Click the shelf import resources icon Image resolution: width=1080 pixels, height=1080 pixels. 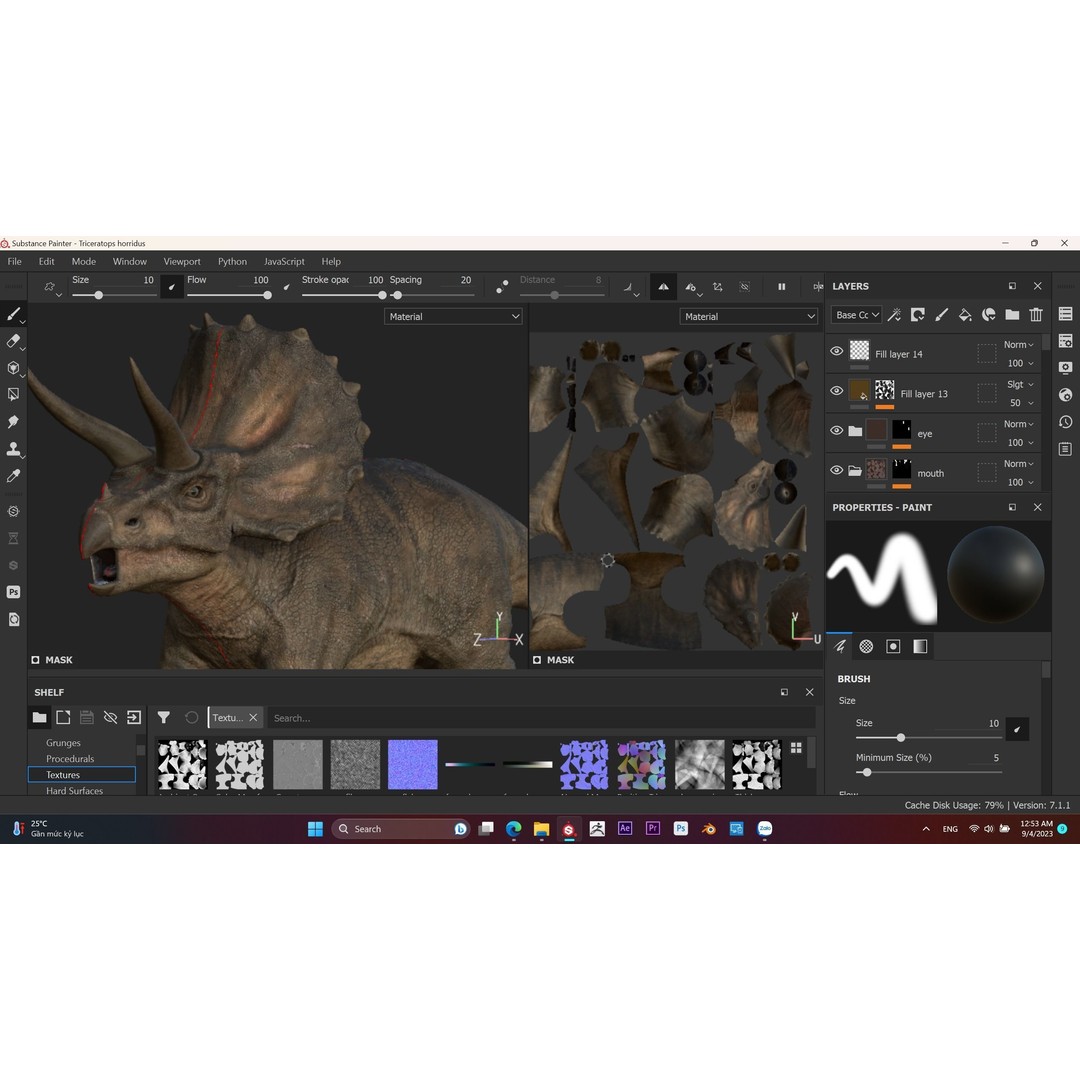tap(134, 718)
